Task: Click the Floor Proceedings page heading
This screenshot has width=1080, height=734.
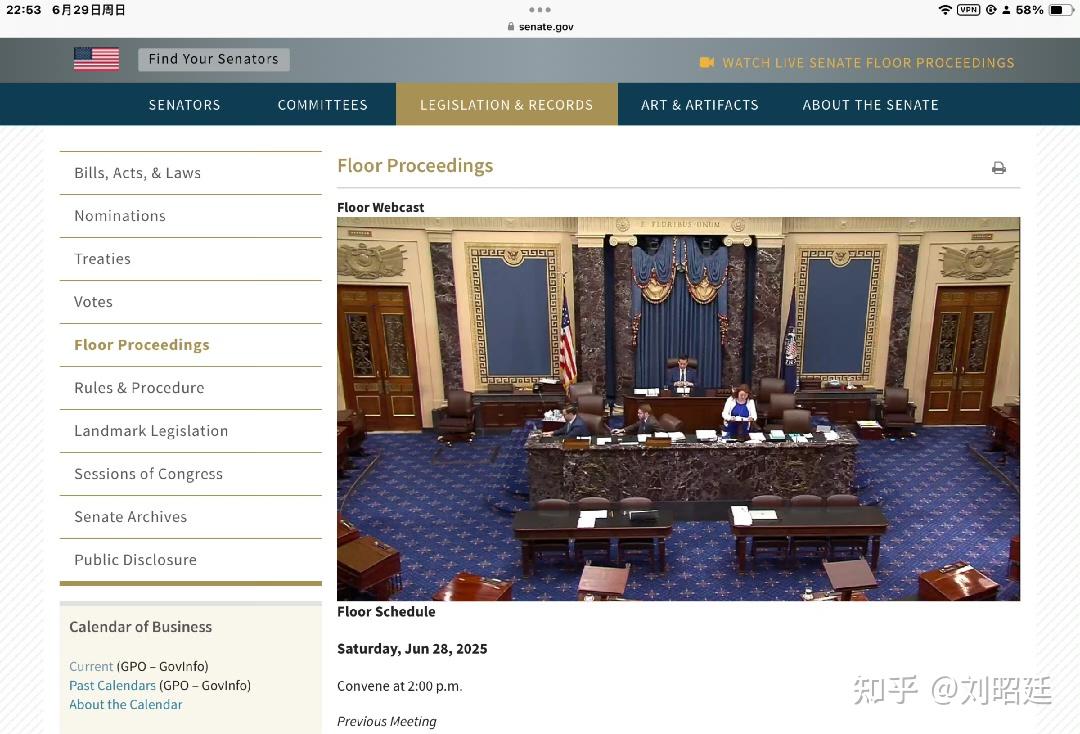Action: point(415,166)
